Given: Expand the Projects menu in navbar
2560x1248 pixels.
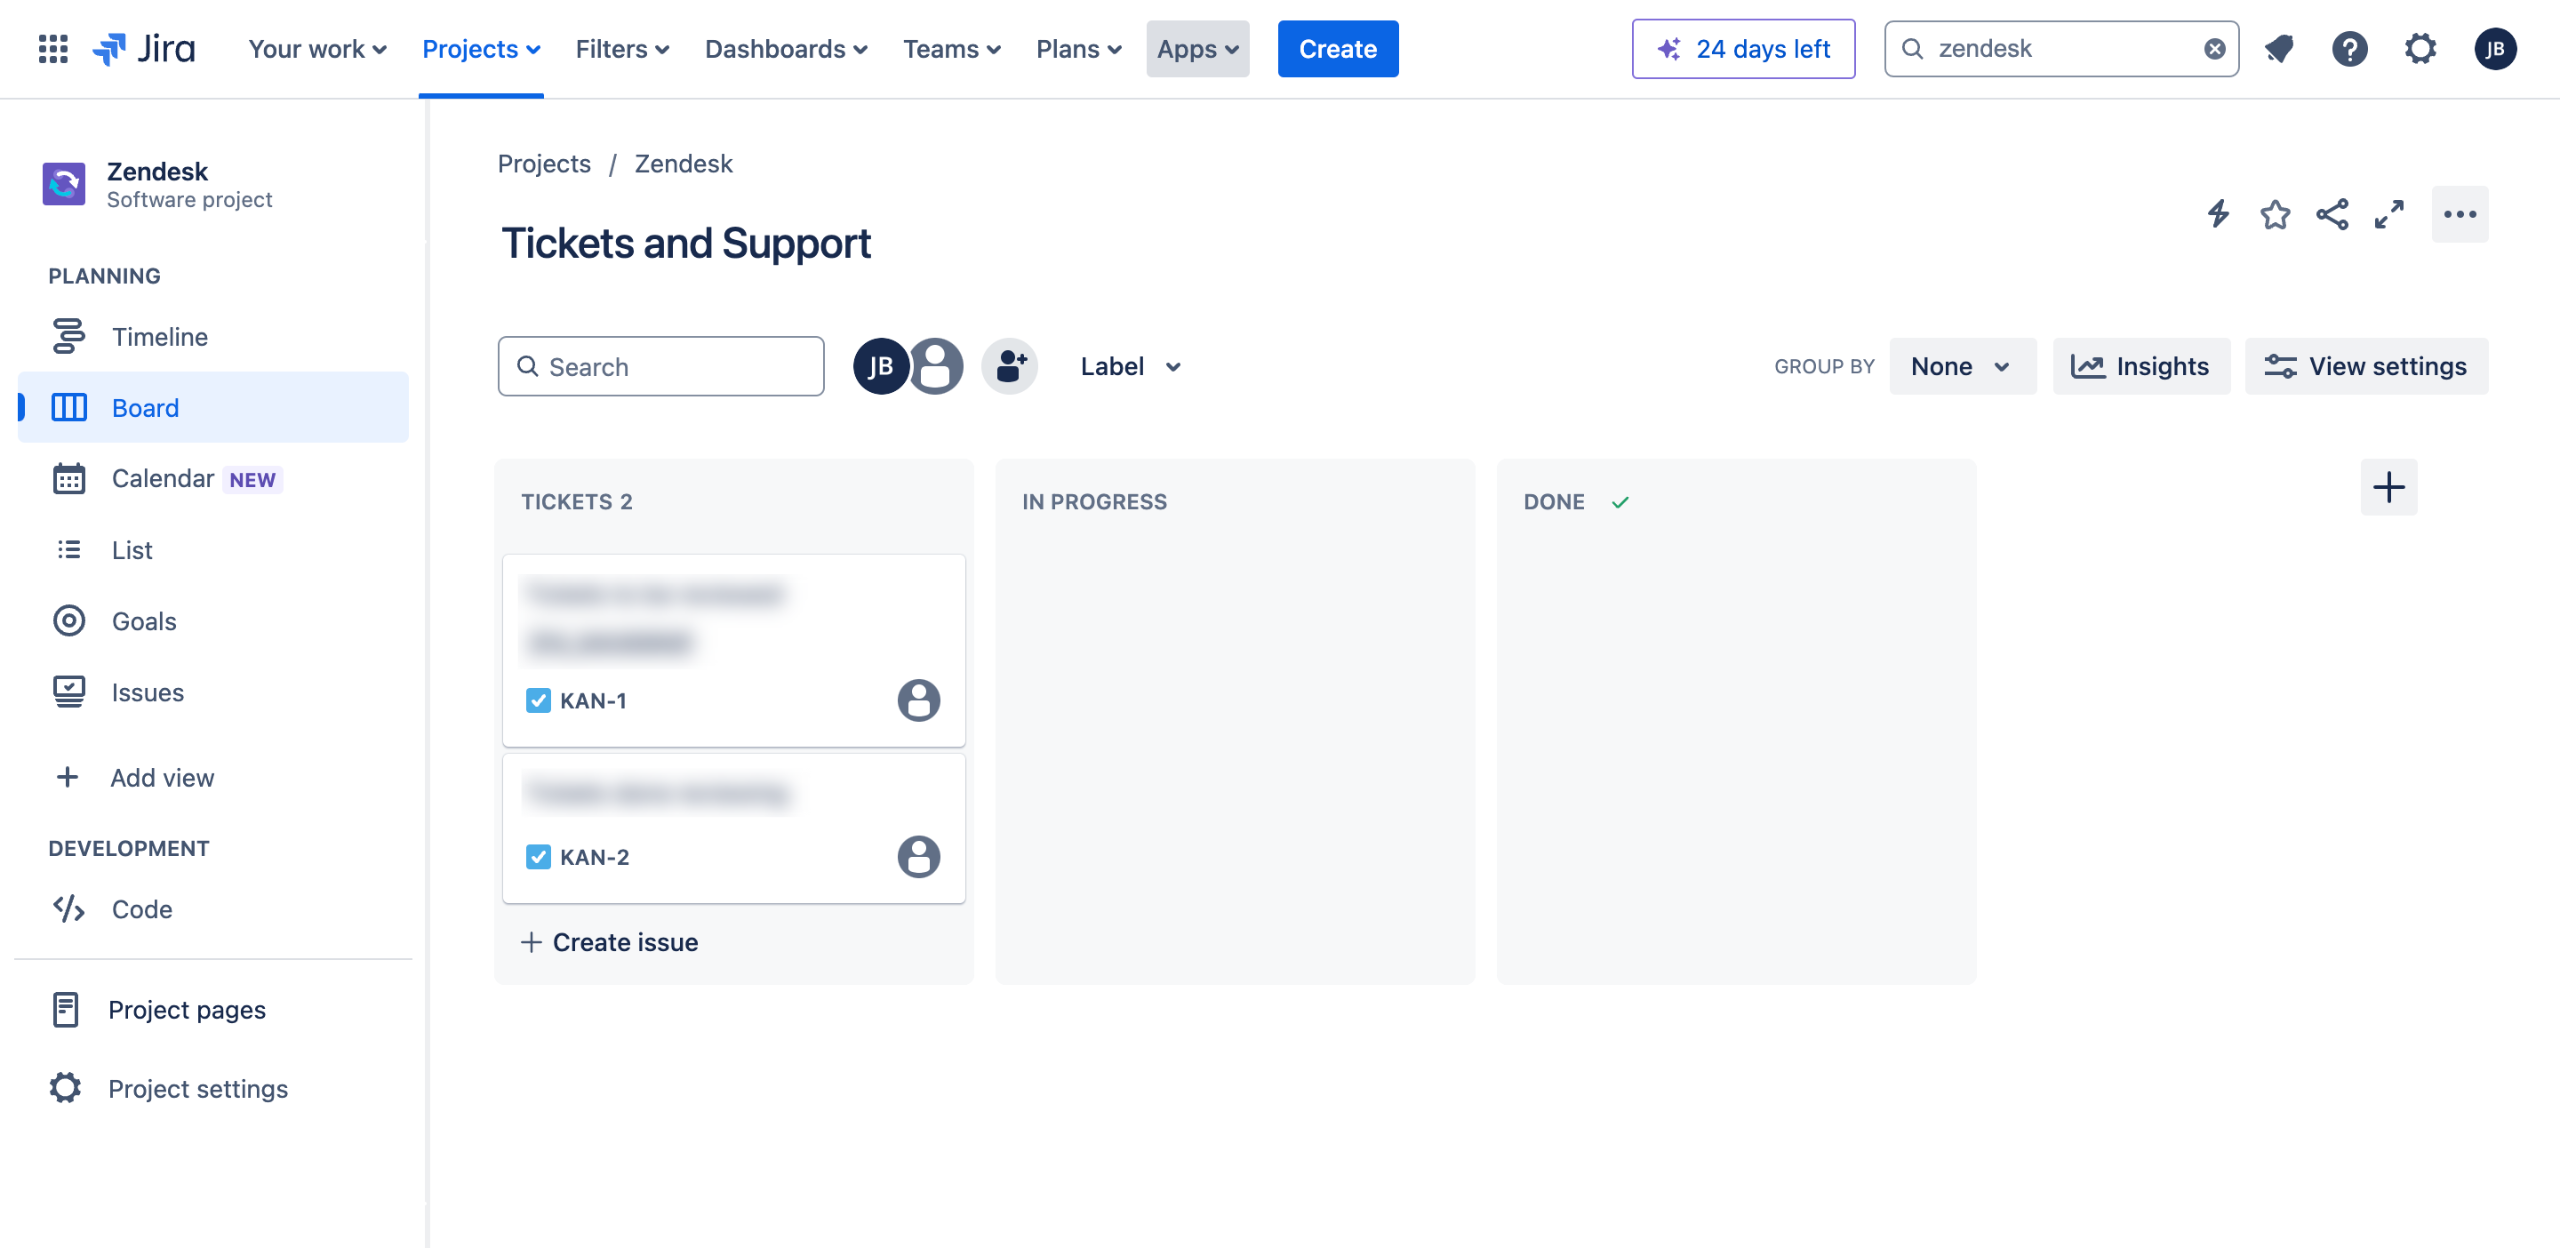Looking at the screenshot, I should [481, 48].
